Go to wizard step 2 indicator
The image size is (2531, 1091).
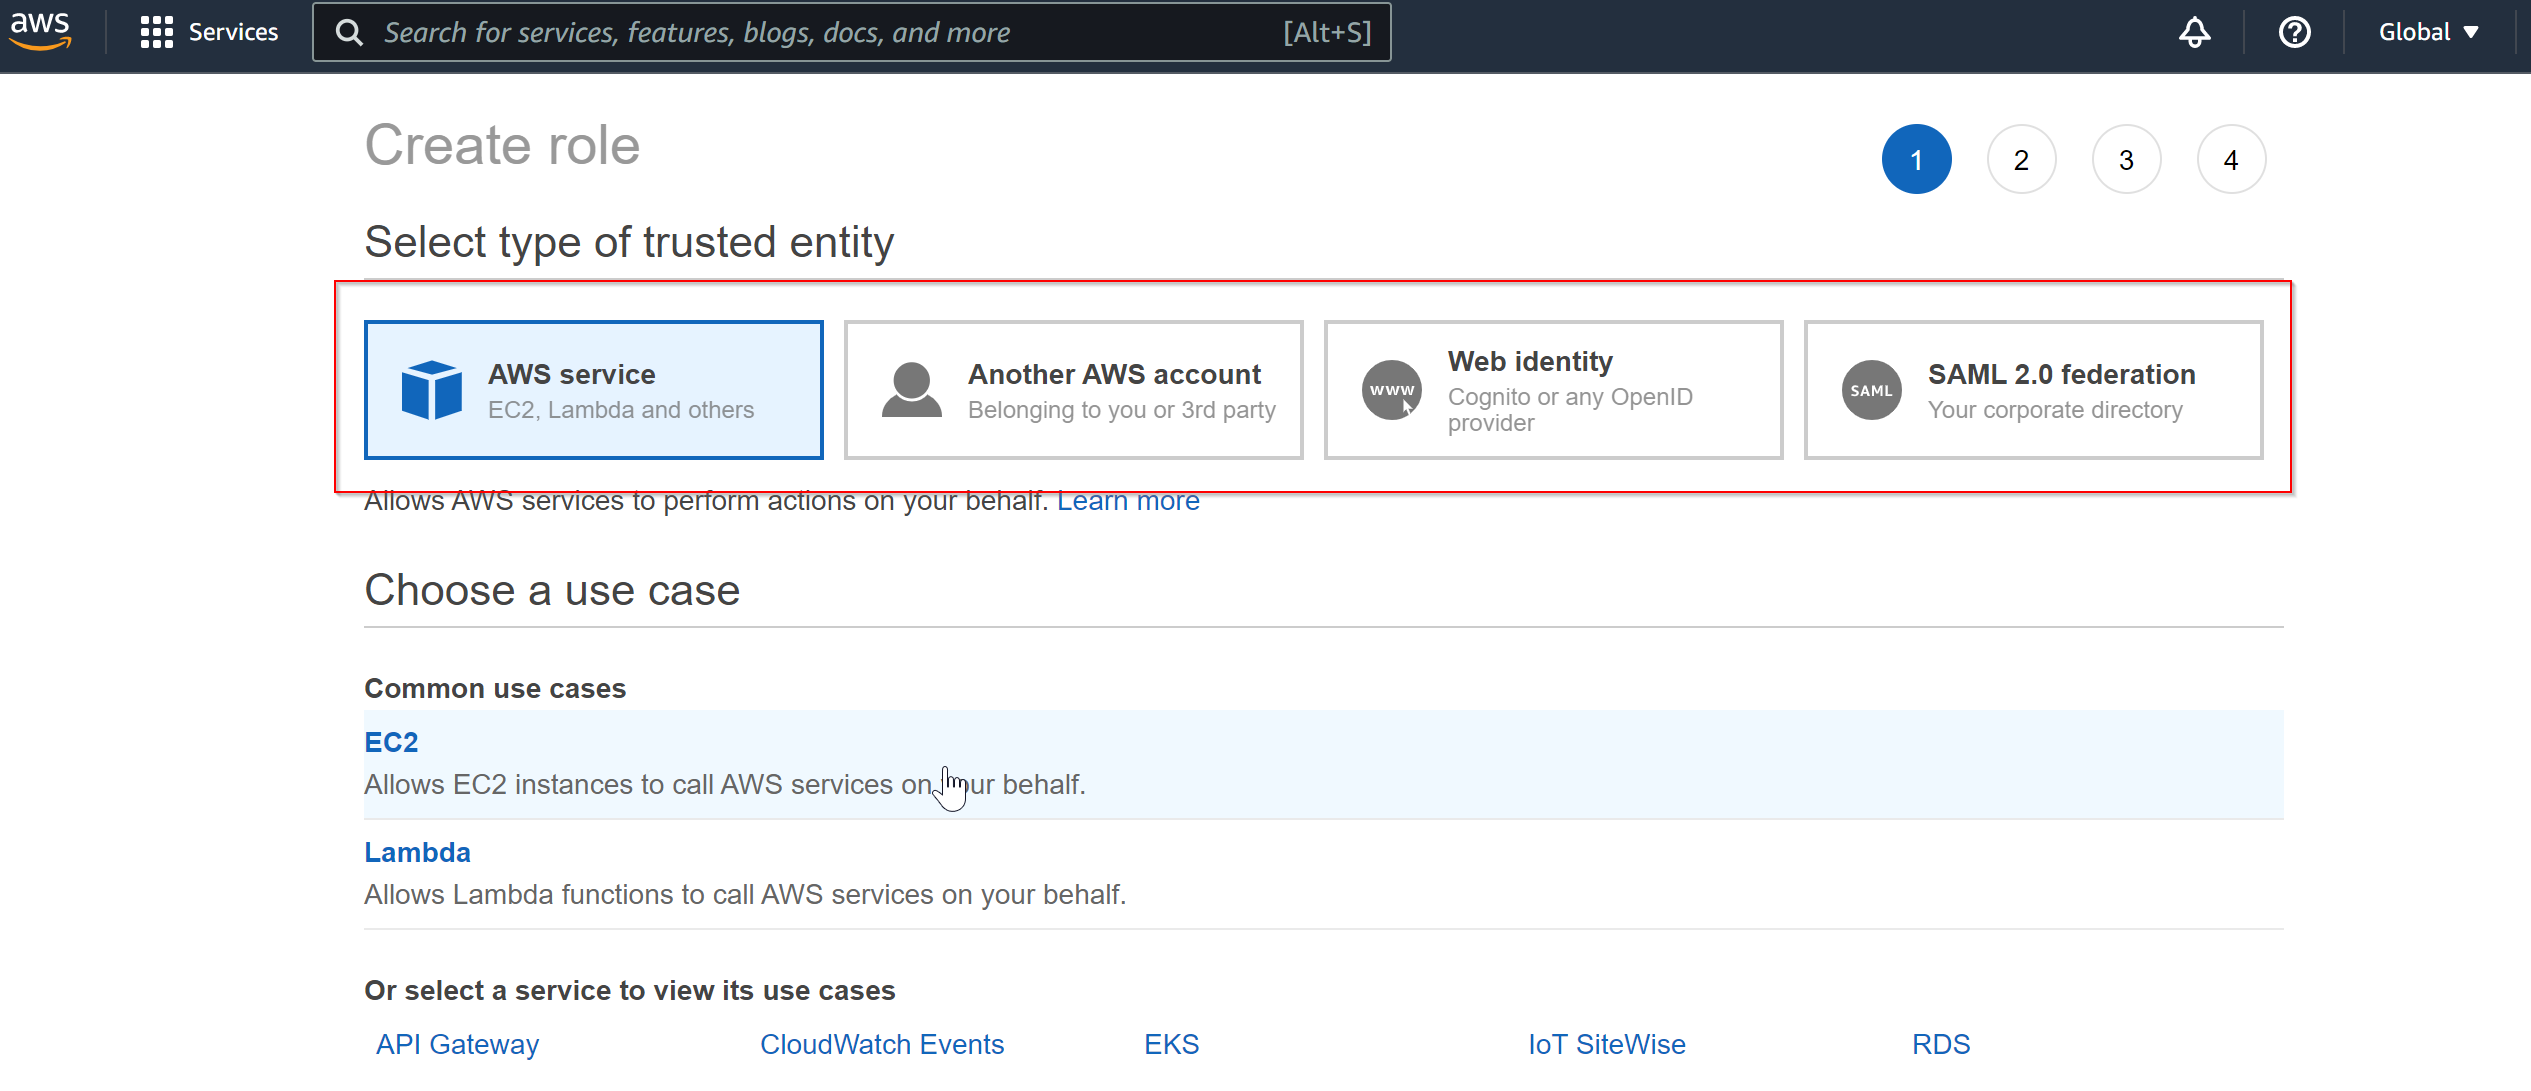pos(2021,159)
